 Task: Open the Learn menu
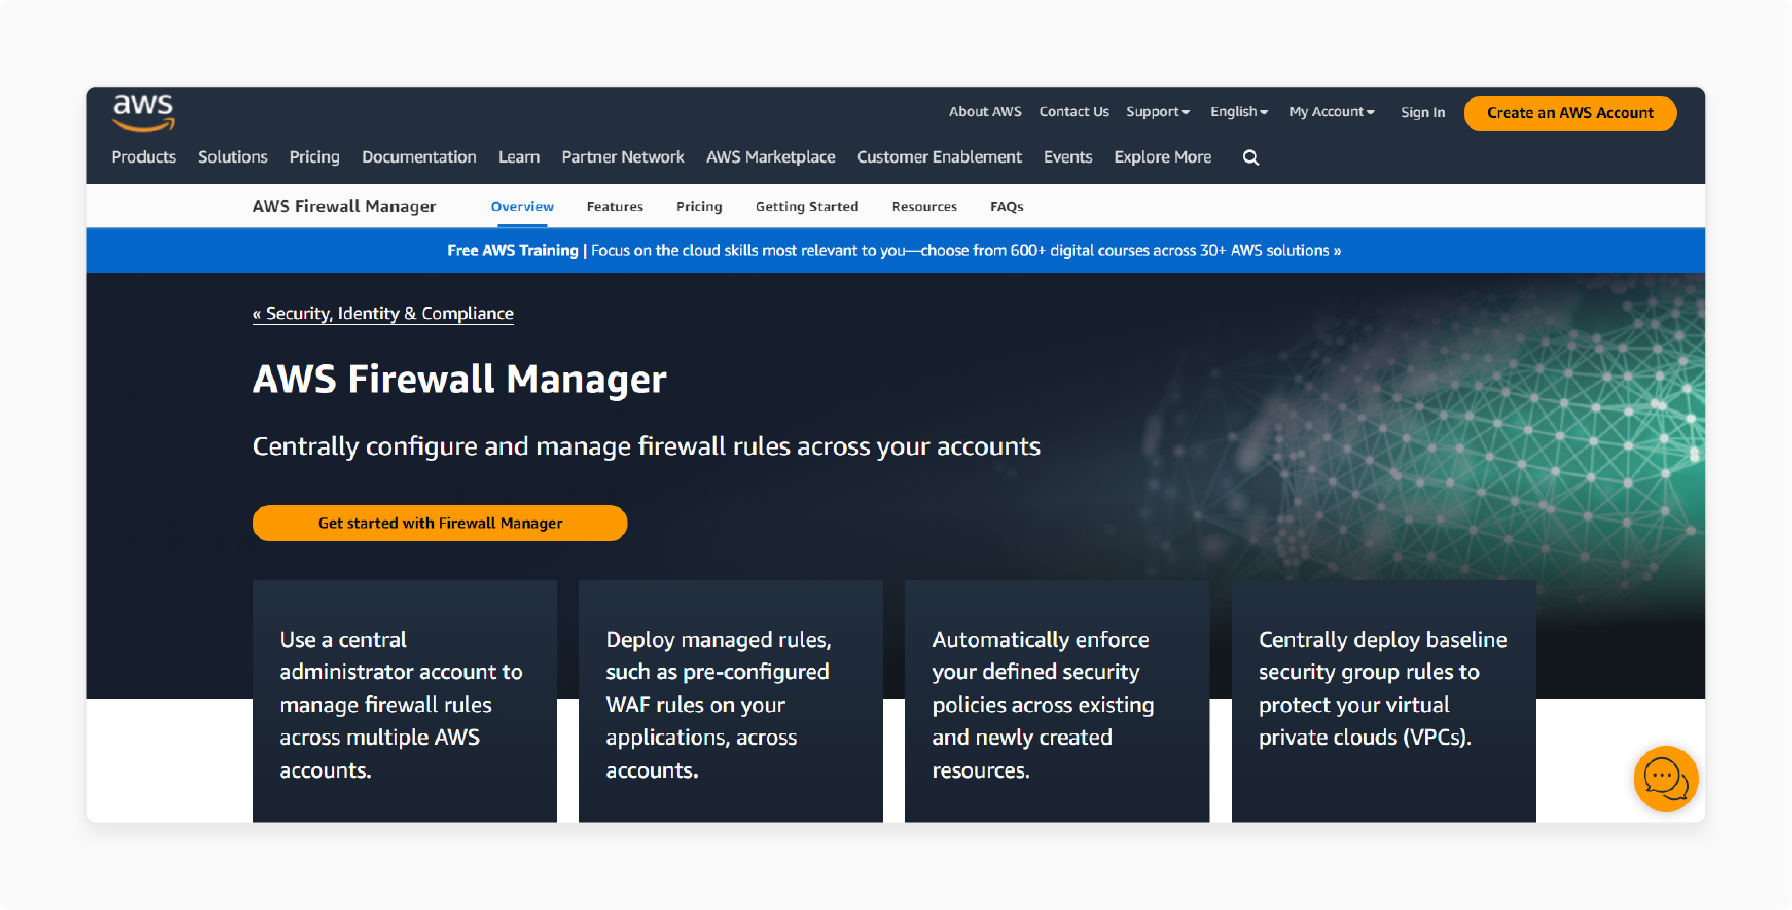(x=519, y=157)
